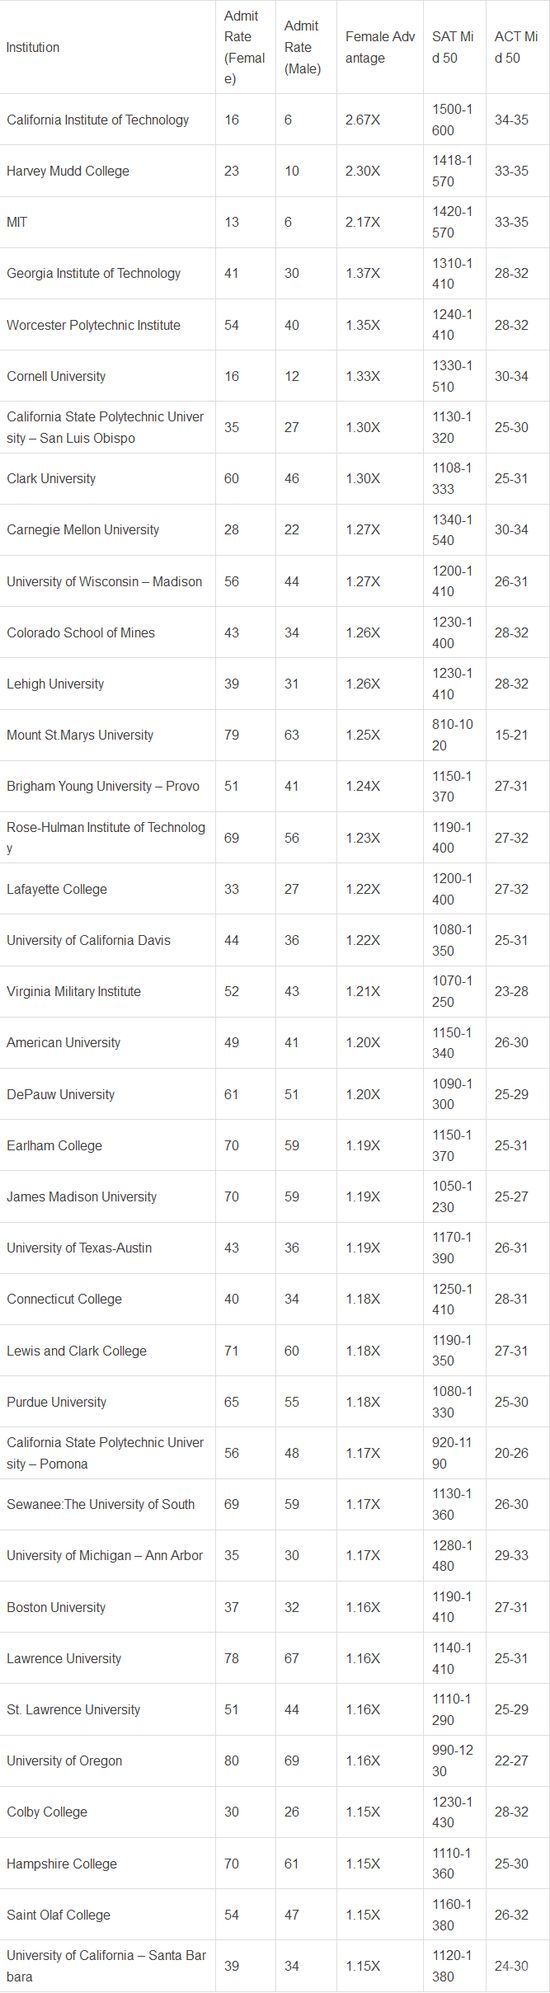Select the California Institute of Technology row

[x=275, y=120]
